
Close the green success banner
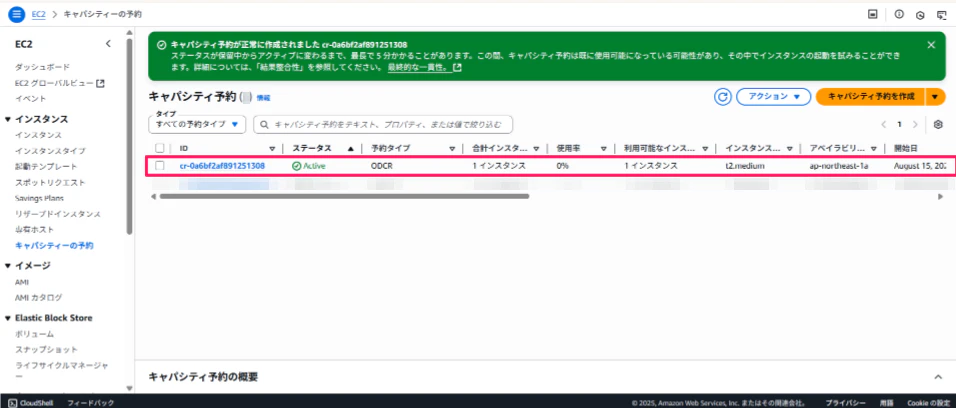[931, 45]
